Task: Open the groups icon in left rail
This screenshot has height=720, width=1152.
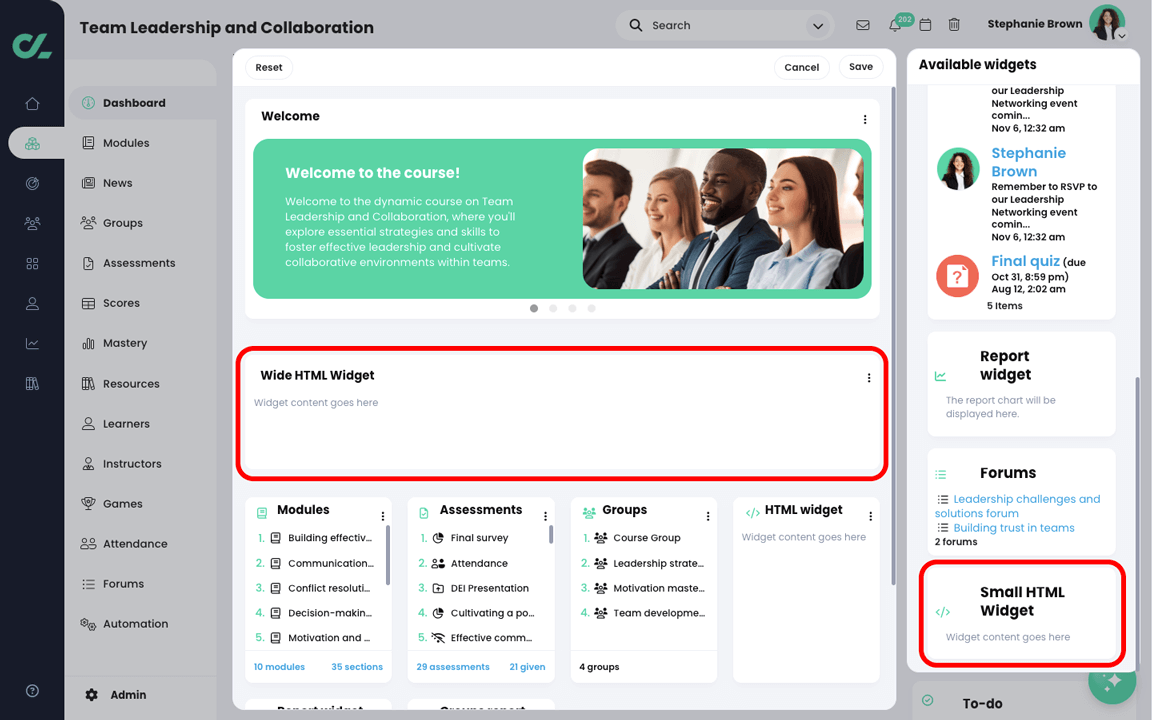Action: point(32,223)
